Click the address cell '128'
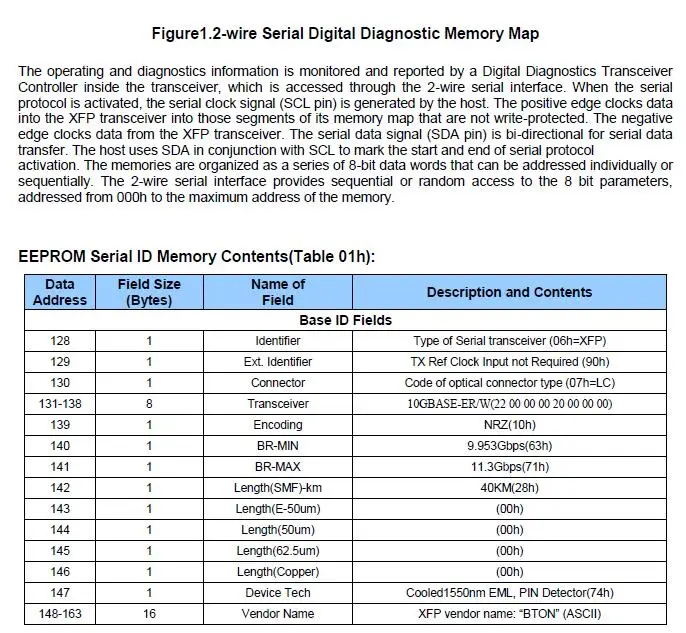The width and height of the screenshot is (686, 633). [60, 341]
